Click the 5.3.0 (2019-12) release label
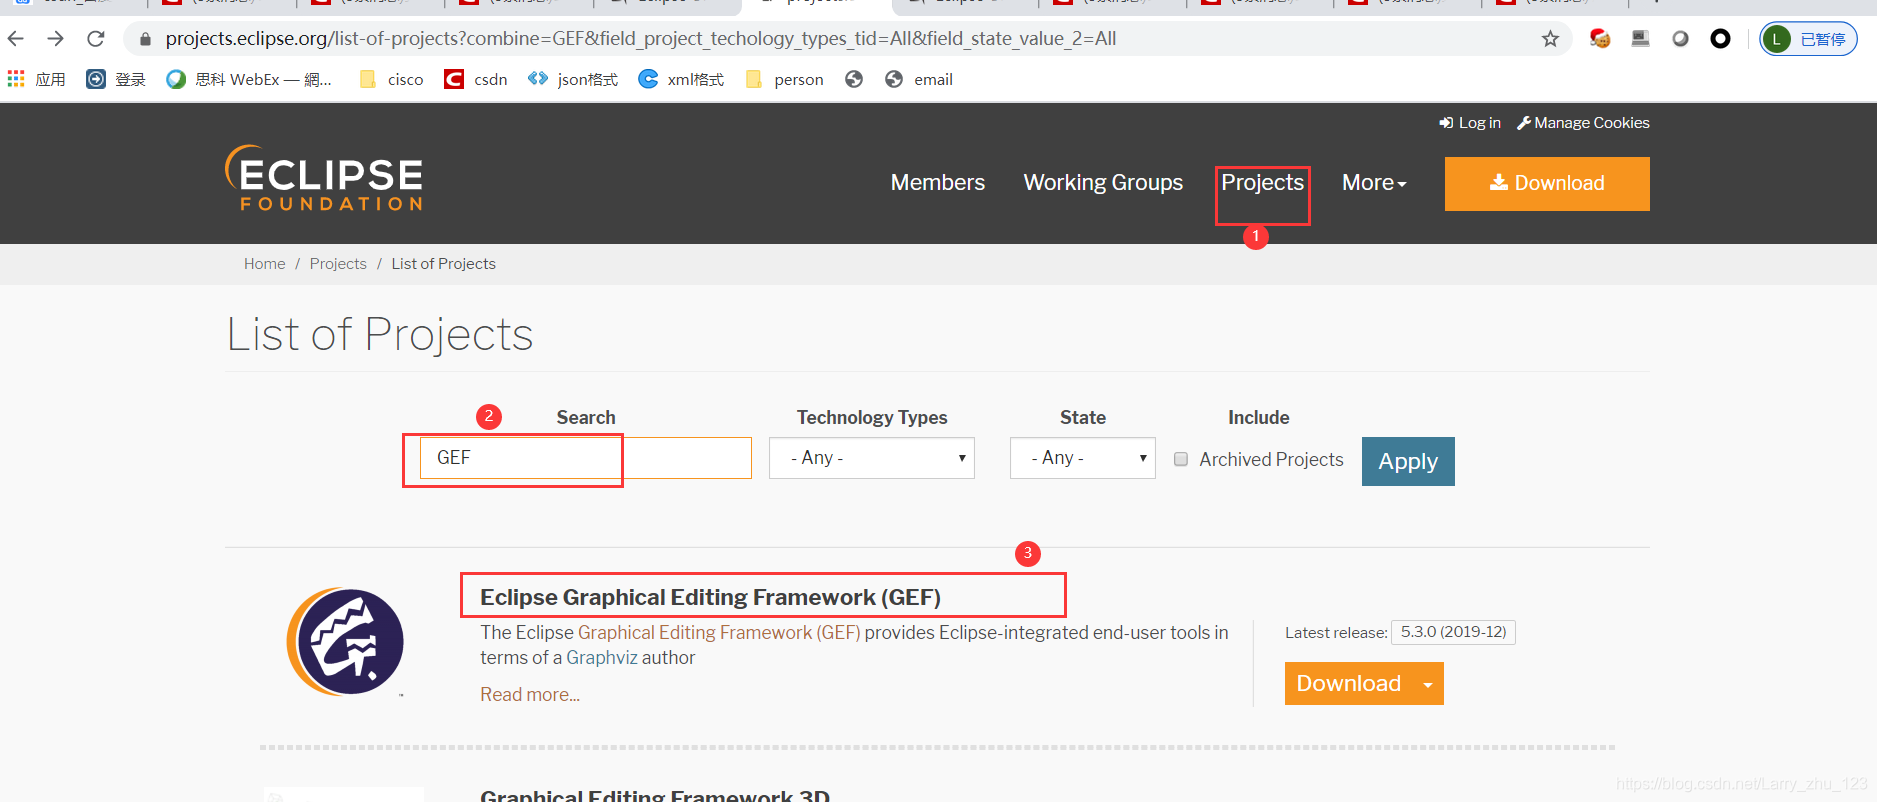The image size is (1877, 802). point(1453,632)
